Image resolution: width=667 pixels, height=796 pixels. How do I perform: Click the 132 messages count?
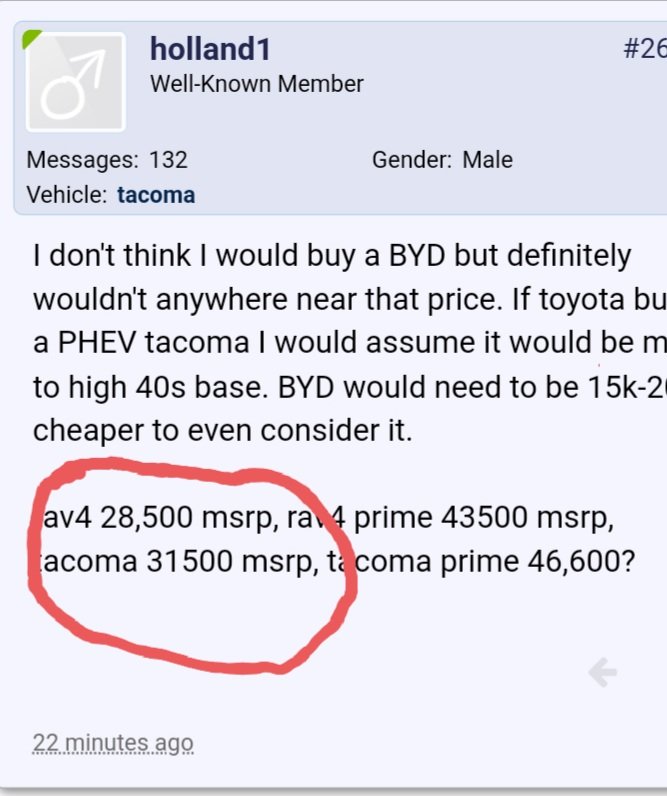pos(169,160)
